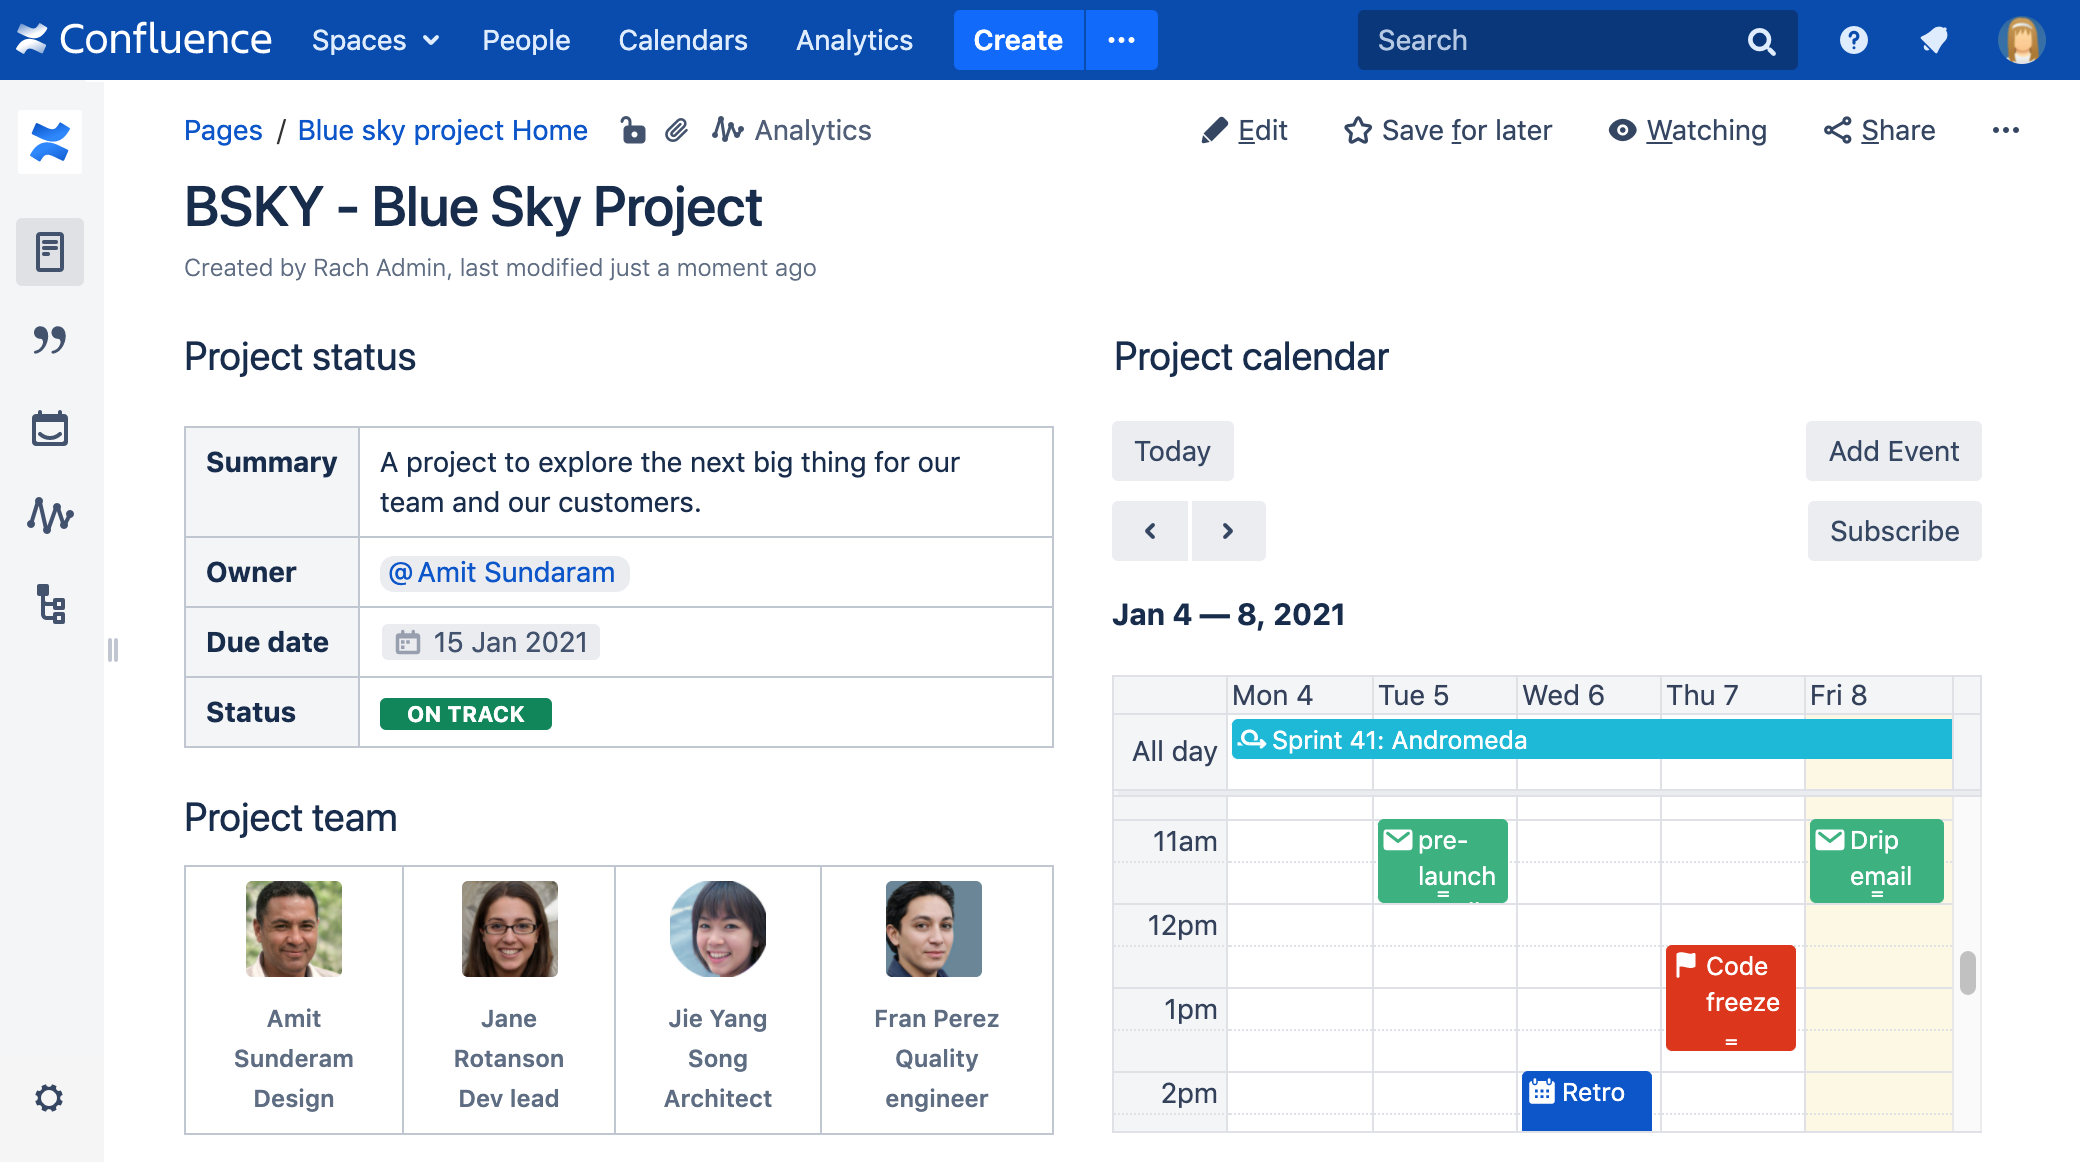Expand Spaces dropdown navigation menu
The height and width of the screenshot is (1162, 2080).
(x=376, y=39)
